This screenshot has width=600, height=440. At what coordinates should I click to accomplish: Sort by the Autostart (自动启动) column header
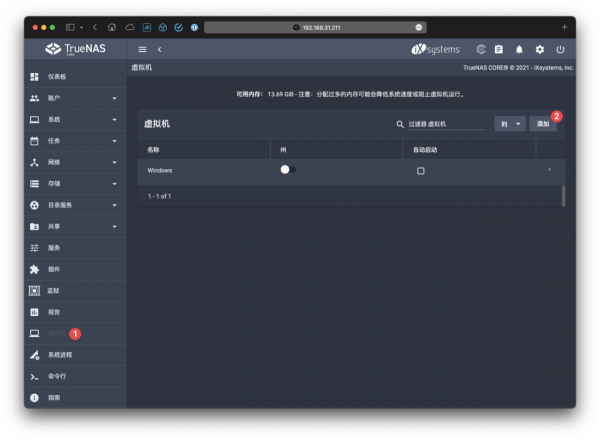[425, 150]
